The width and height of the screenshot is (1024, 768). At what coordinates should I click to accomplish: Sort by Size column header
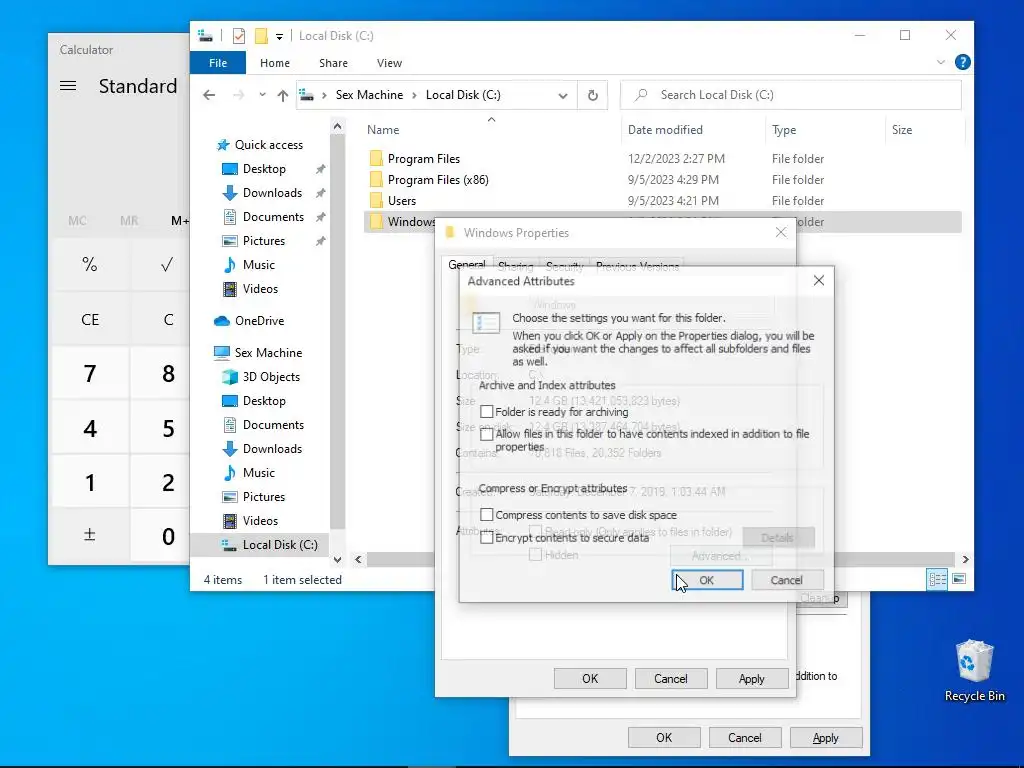click(902, 130)
